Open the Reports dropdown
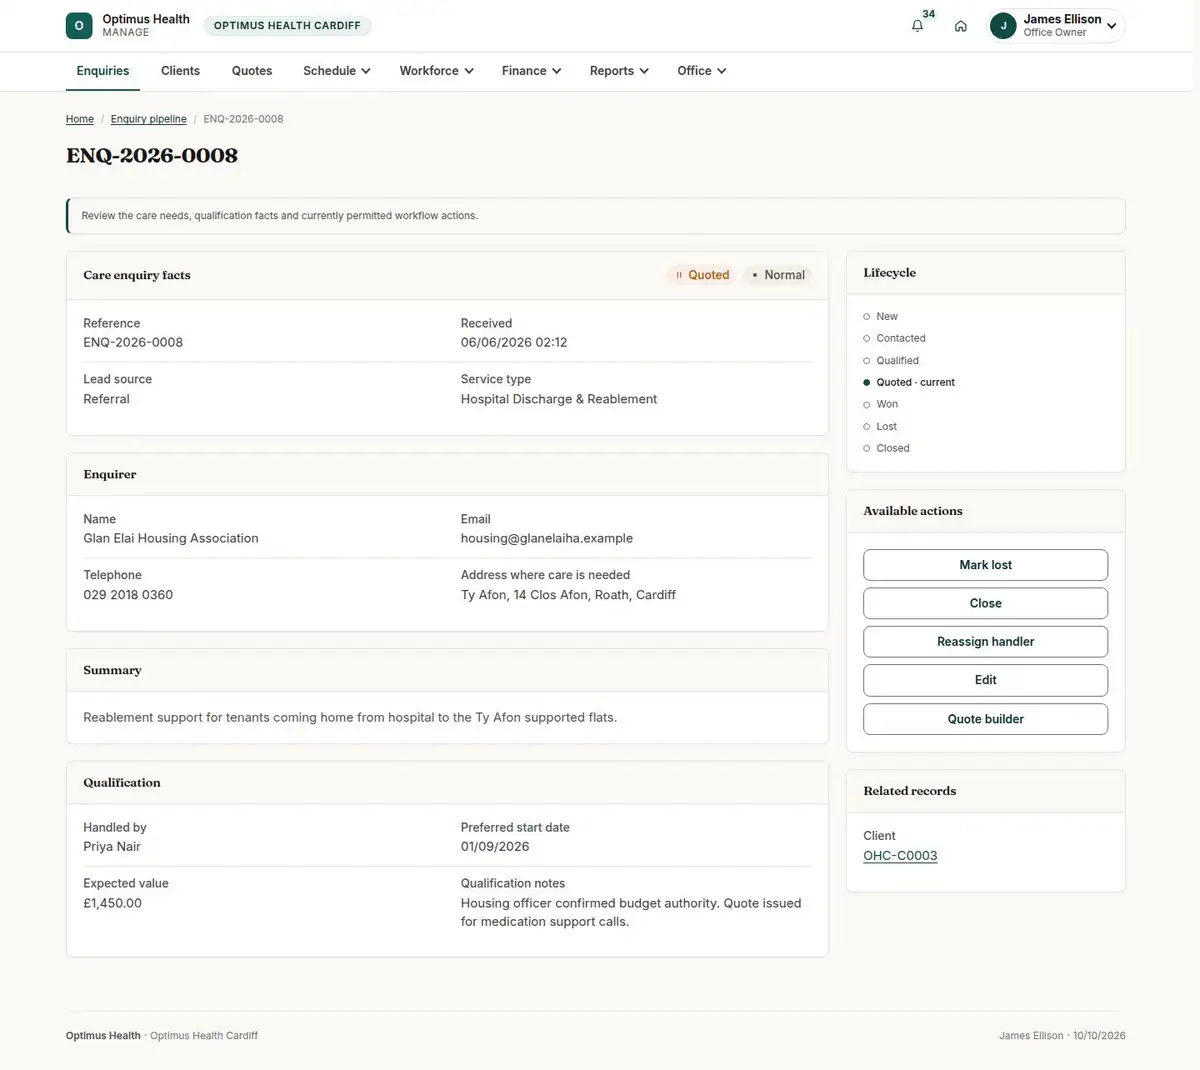 [619, 71]
